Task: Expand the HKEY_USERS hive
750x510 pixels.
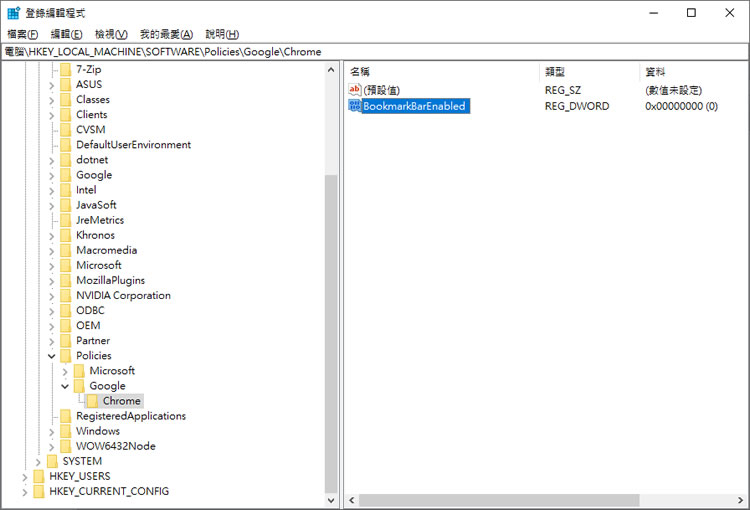Action: [25, 477]
